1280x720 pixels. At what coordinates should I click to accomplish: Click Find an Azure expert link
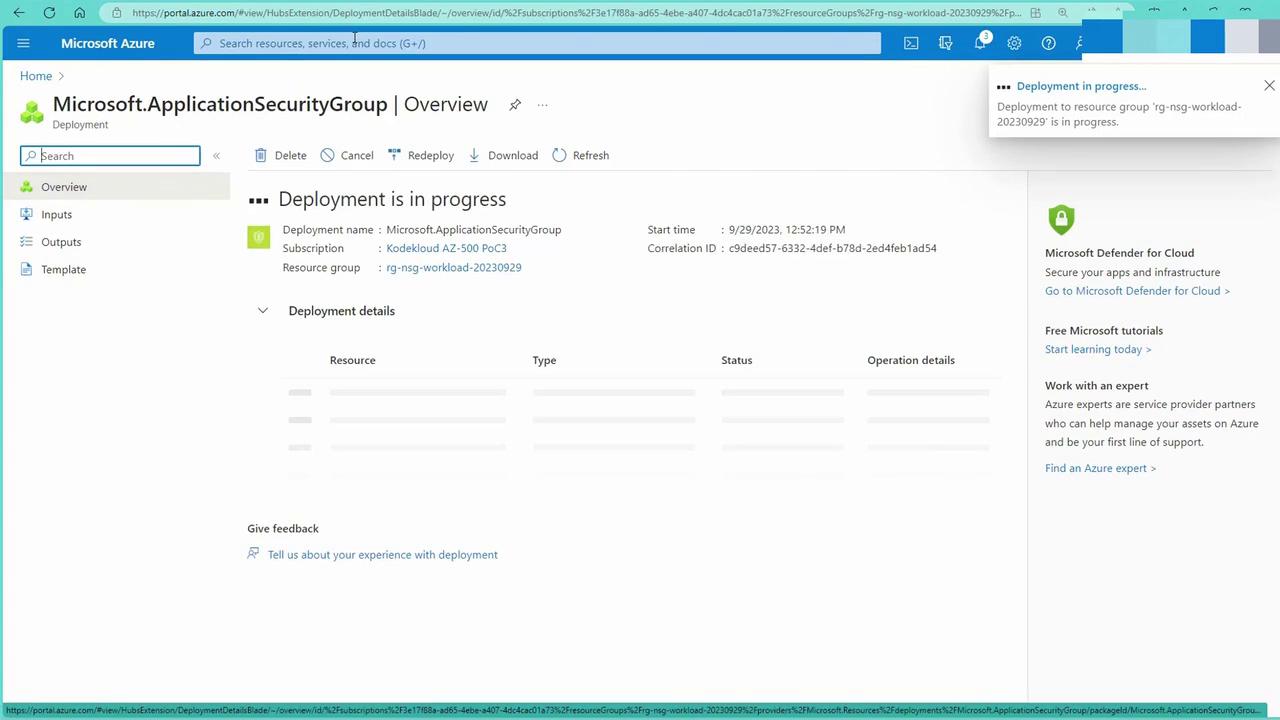(1100, 468)
